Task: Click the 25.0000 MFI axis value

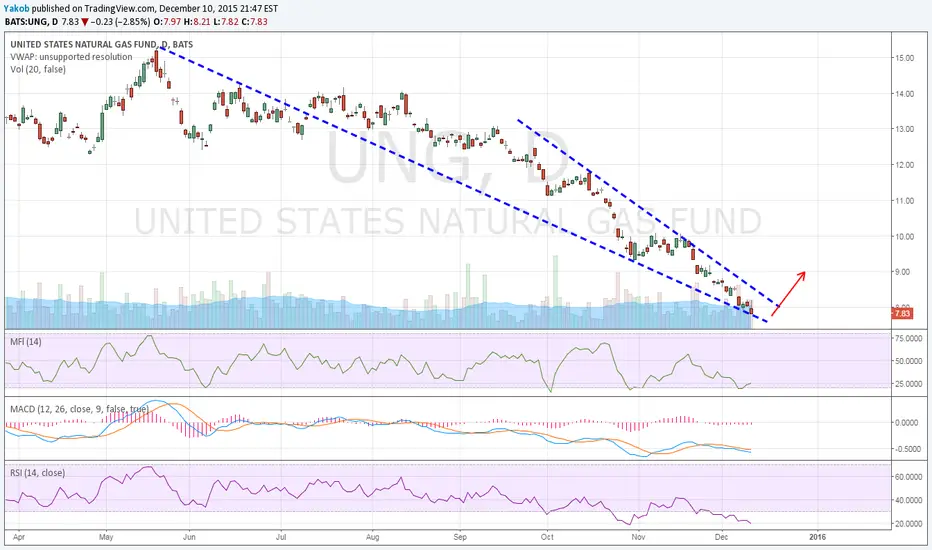Action: point(909,384)
